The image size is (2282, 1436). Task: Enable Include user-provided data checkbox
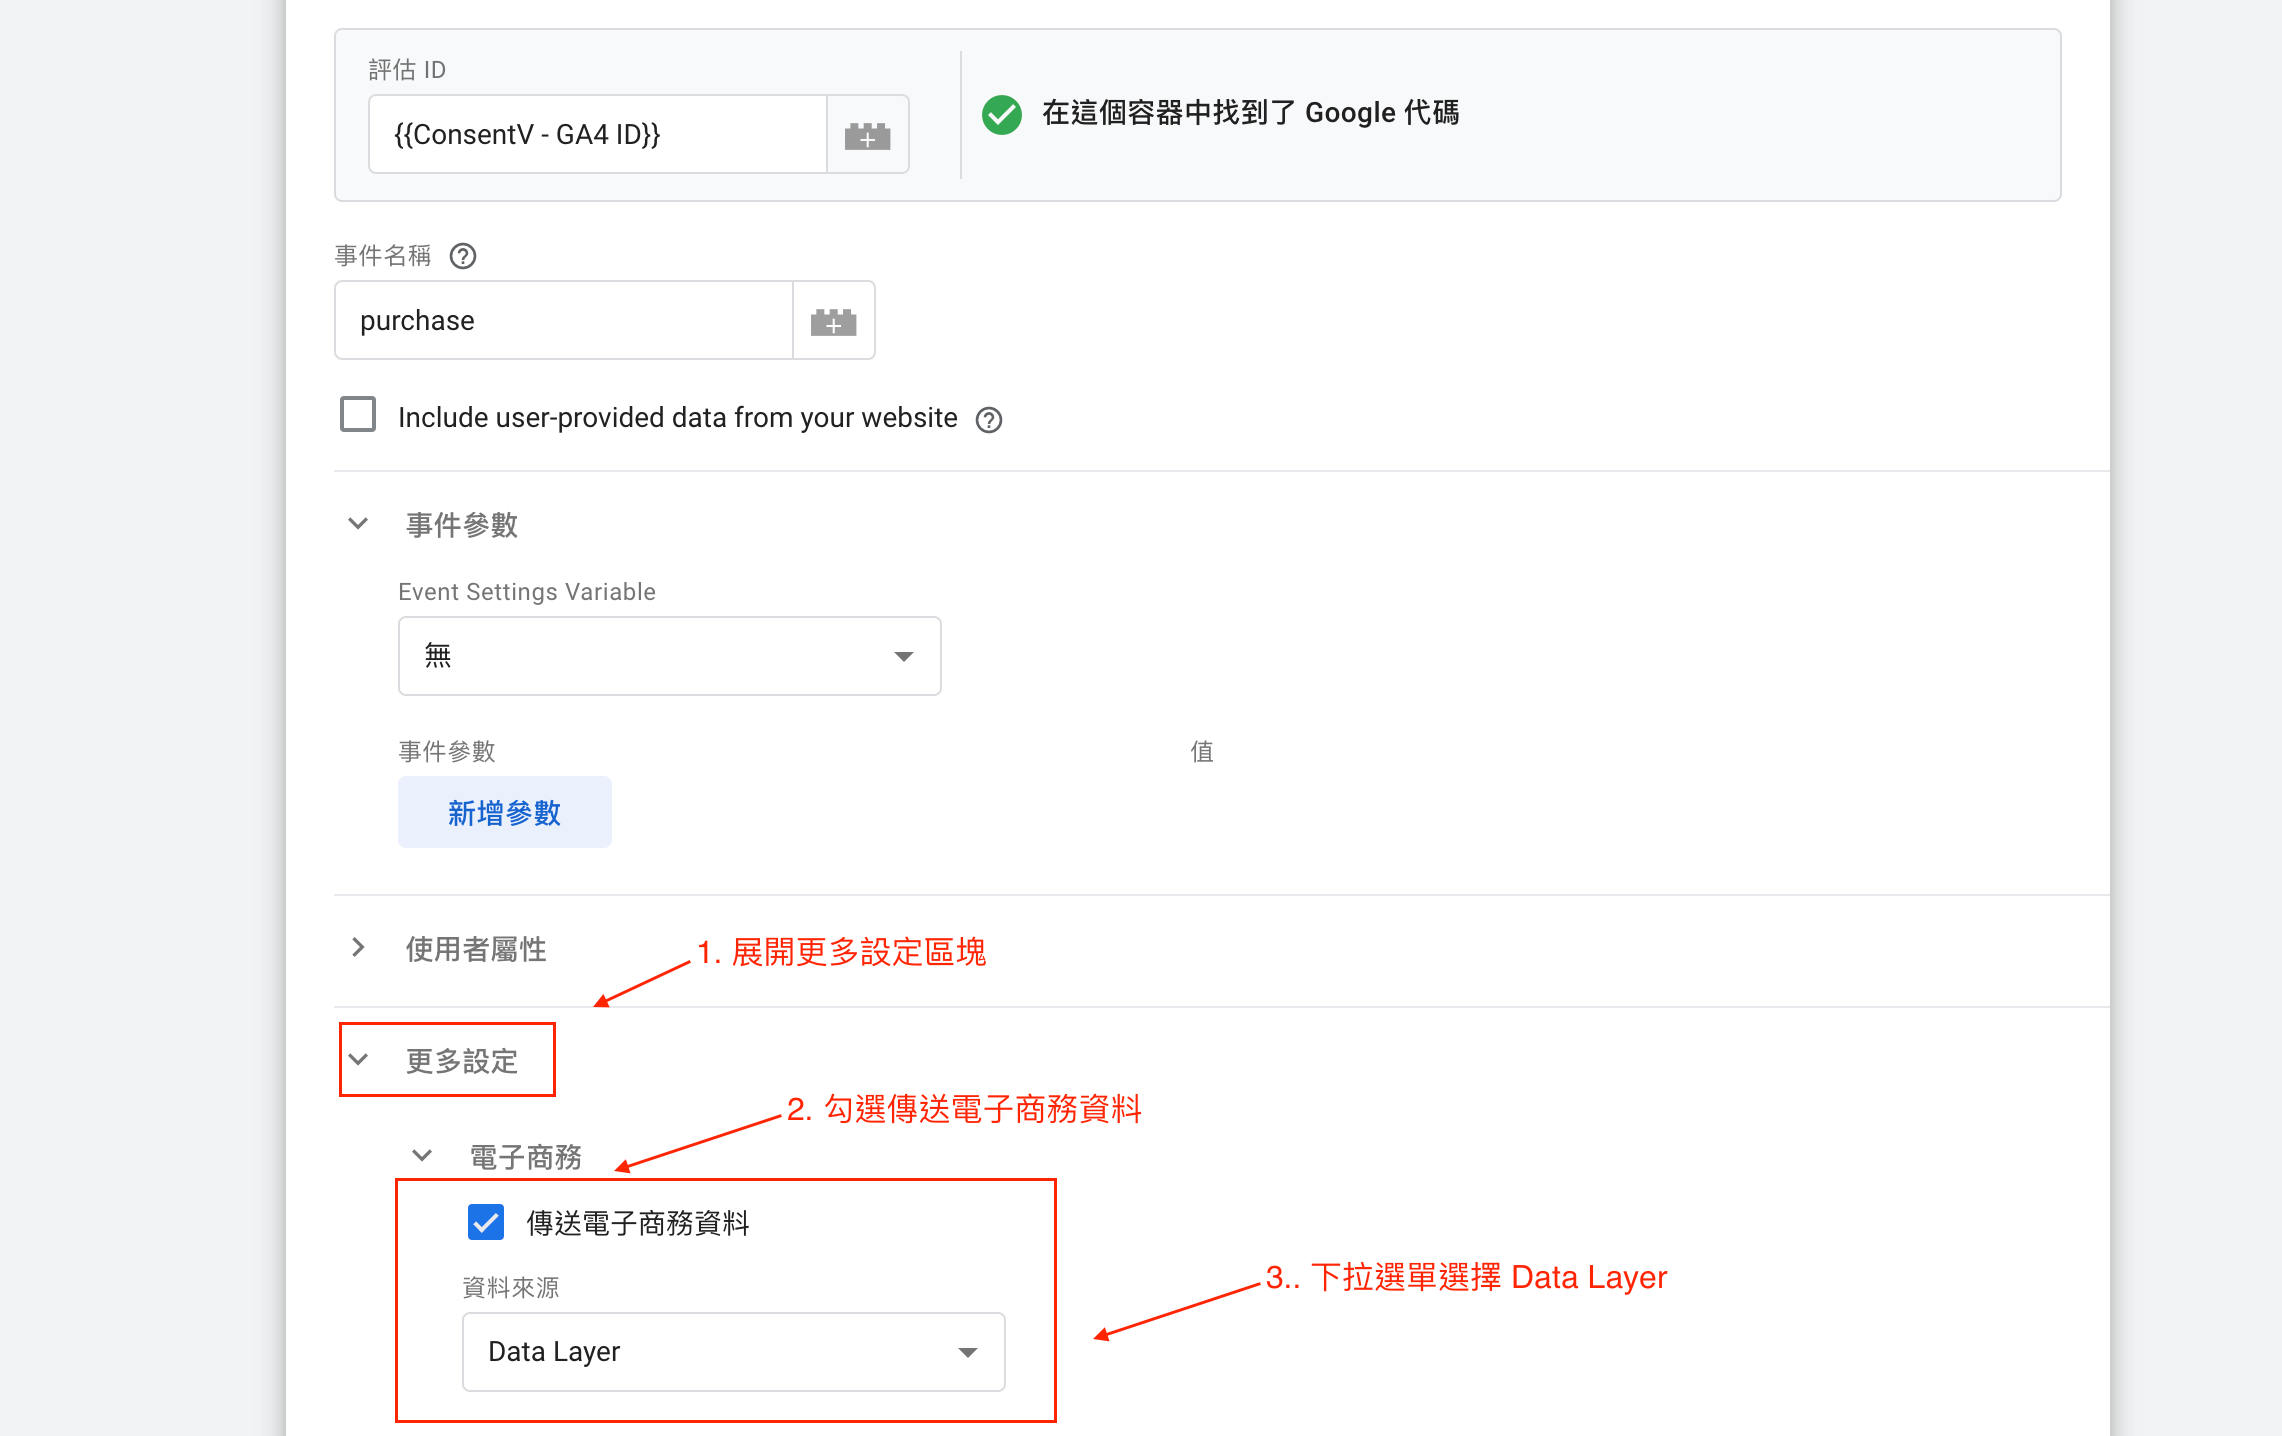coord(358,414)
